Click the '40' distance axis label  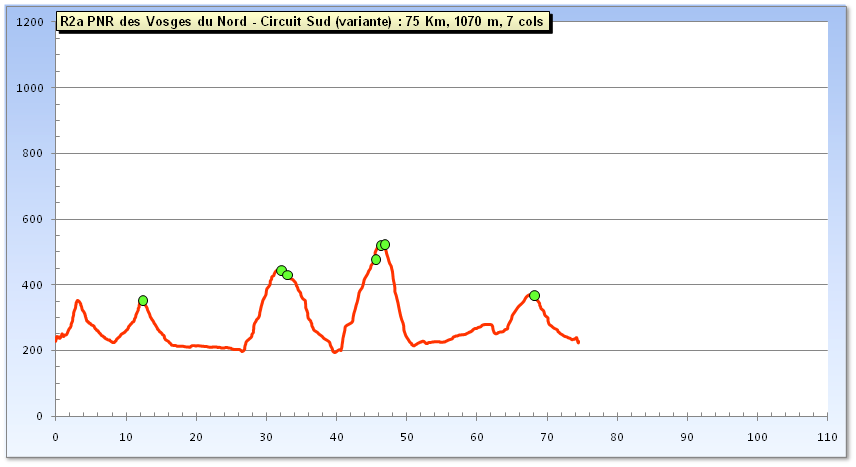[x=337, y=437]
